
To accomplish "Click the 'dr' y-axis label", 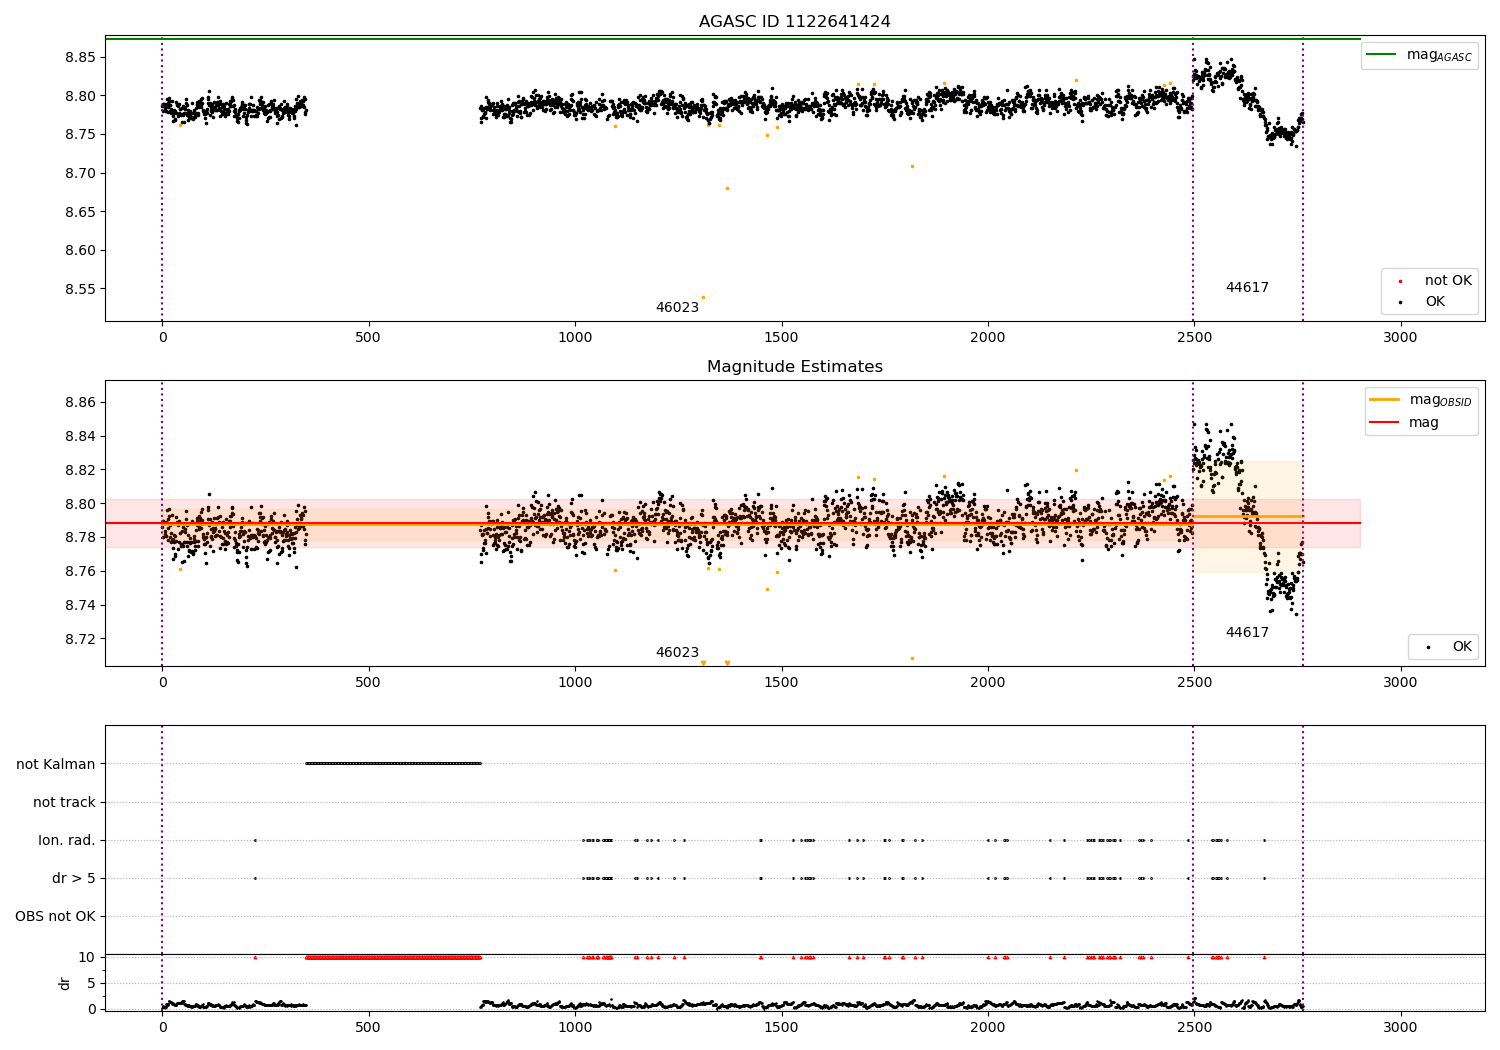I will coord(65,983).
